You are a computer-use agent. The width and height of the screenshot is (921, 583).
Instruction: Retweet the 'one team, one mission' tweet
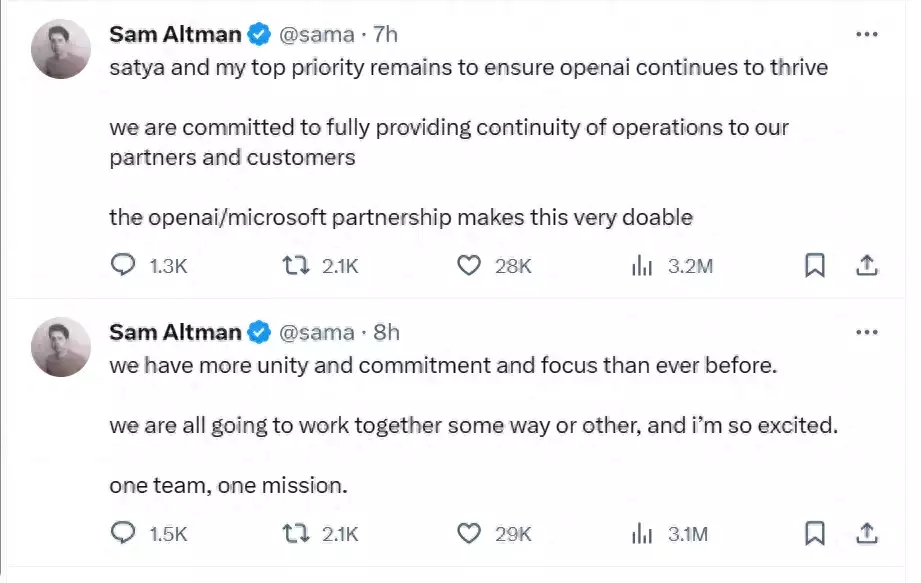[x=292, y=534]
